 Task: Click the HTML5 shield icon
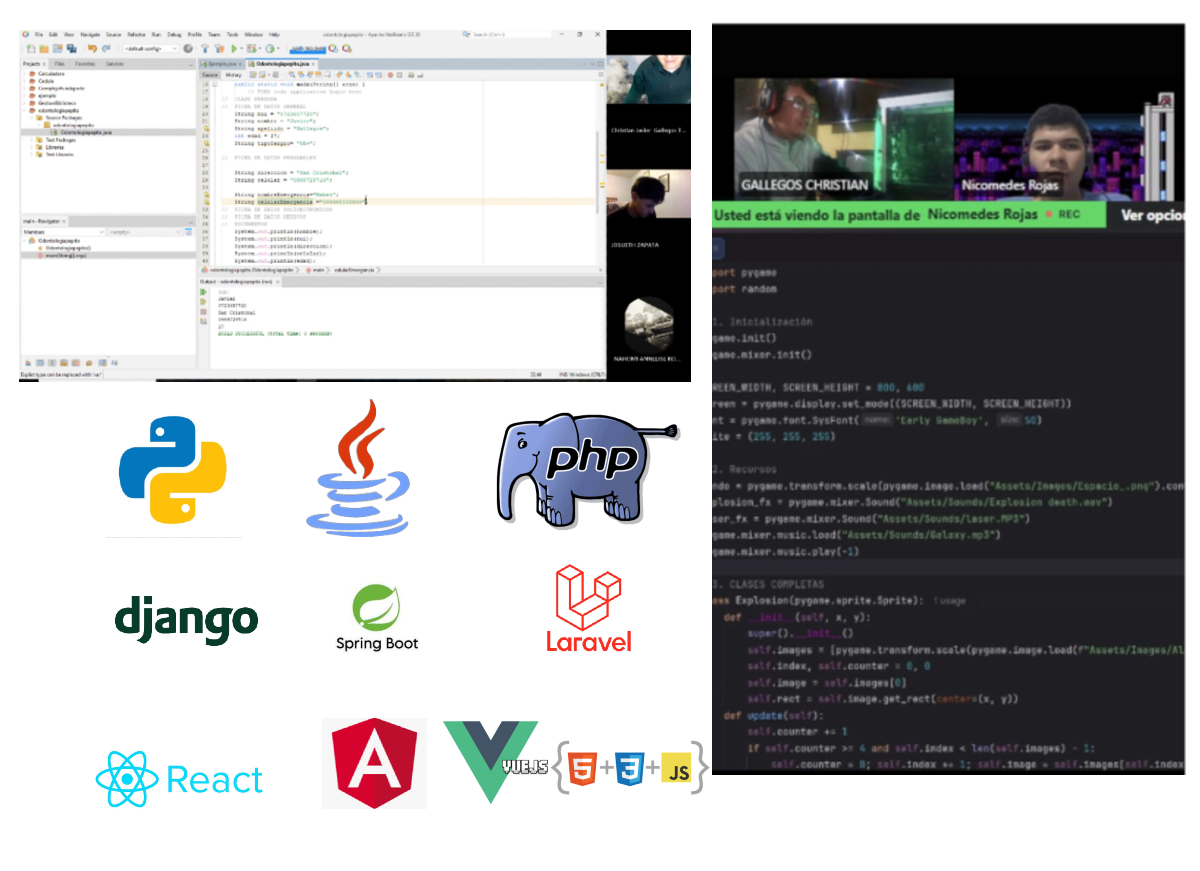(x=584, y=770)
